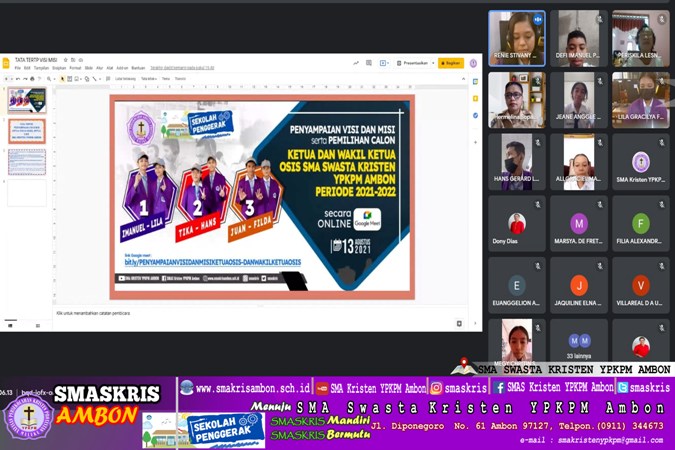Open the activity dashboard trend icon
The height and width of the screenshot is (450, 675).
click(x=356, y=63)
